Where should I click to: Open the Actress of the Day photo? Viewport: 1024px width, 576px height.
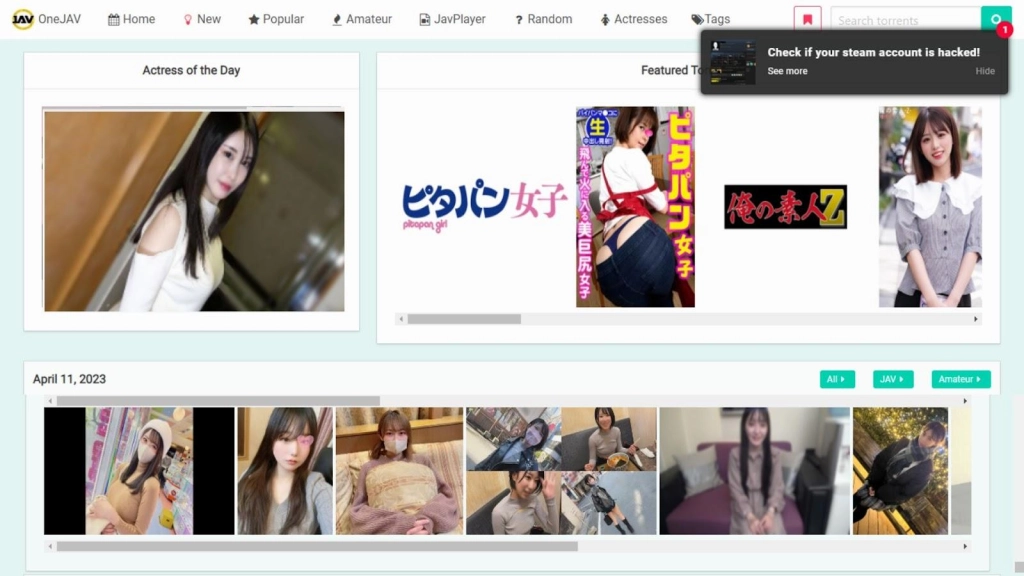[x=192, y=210]
